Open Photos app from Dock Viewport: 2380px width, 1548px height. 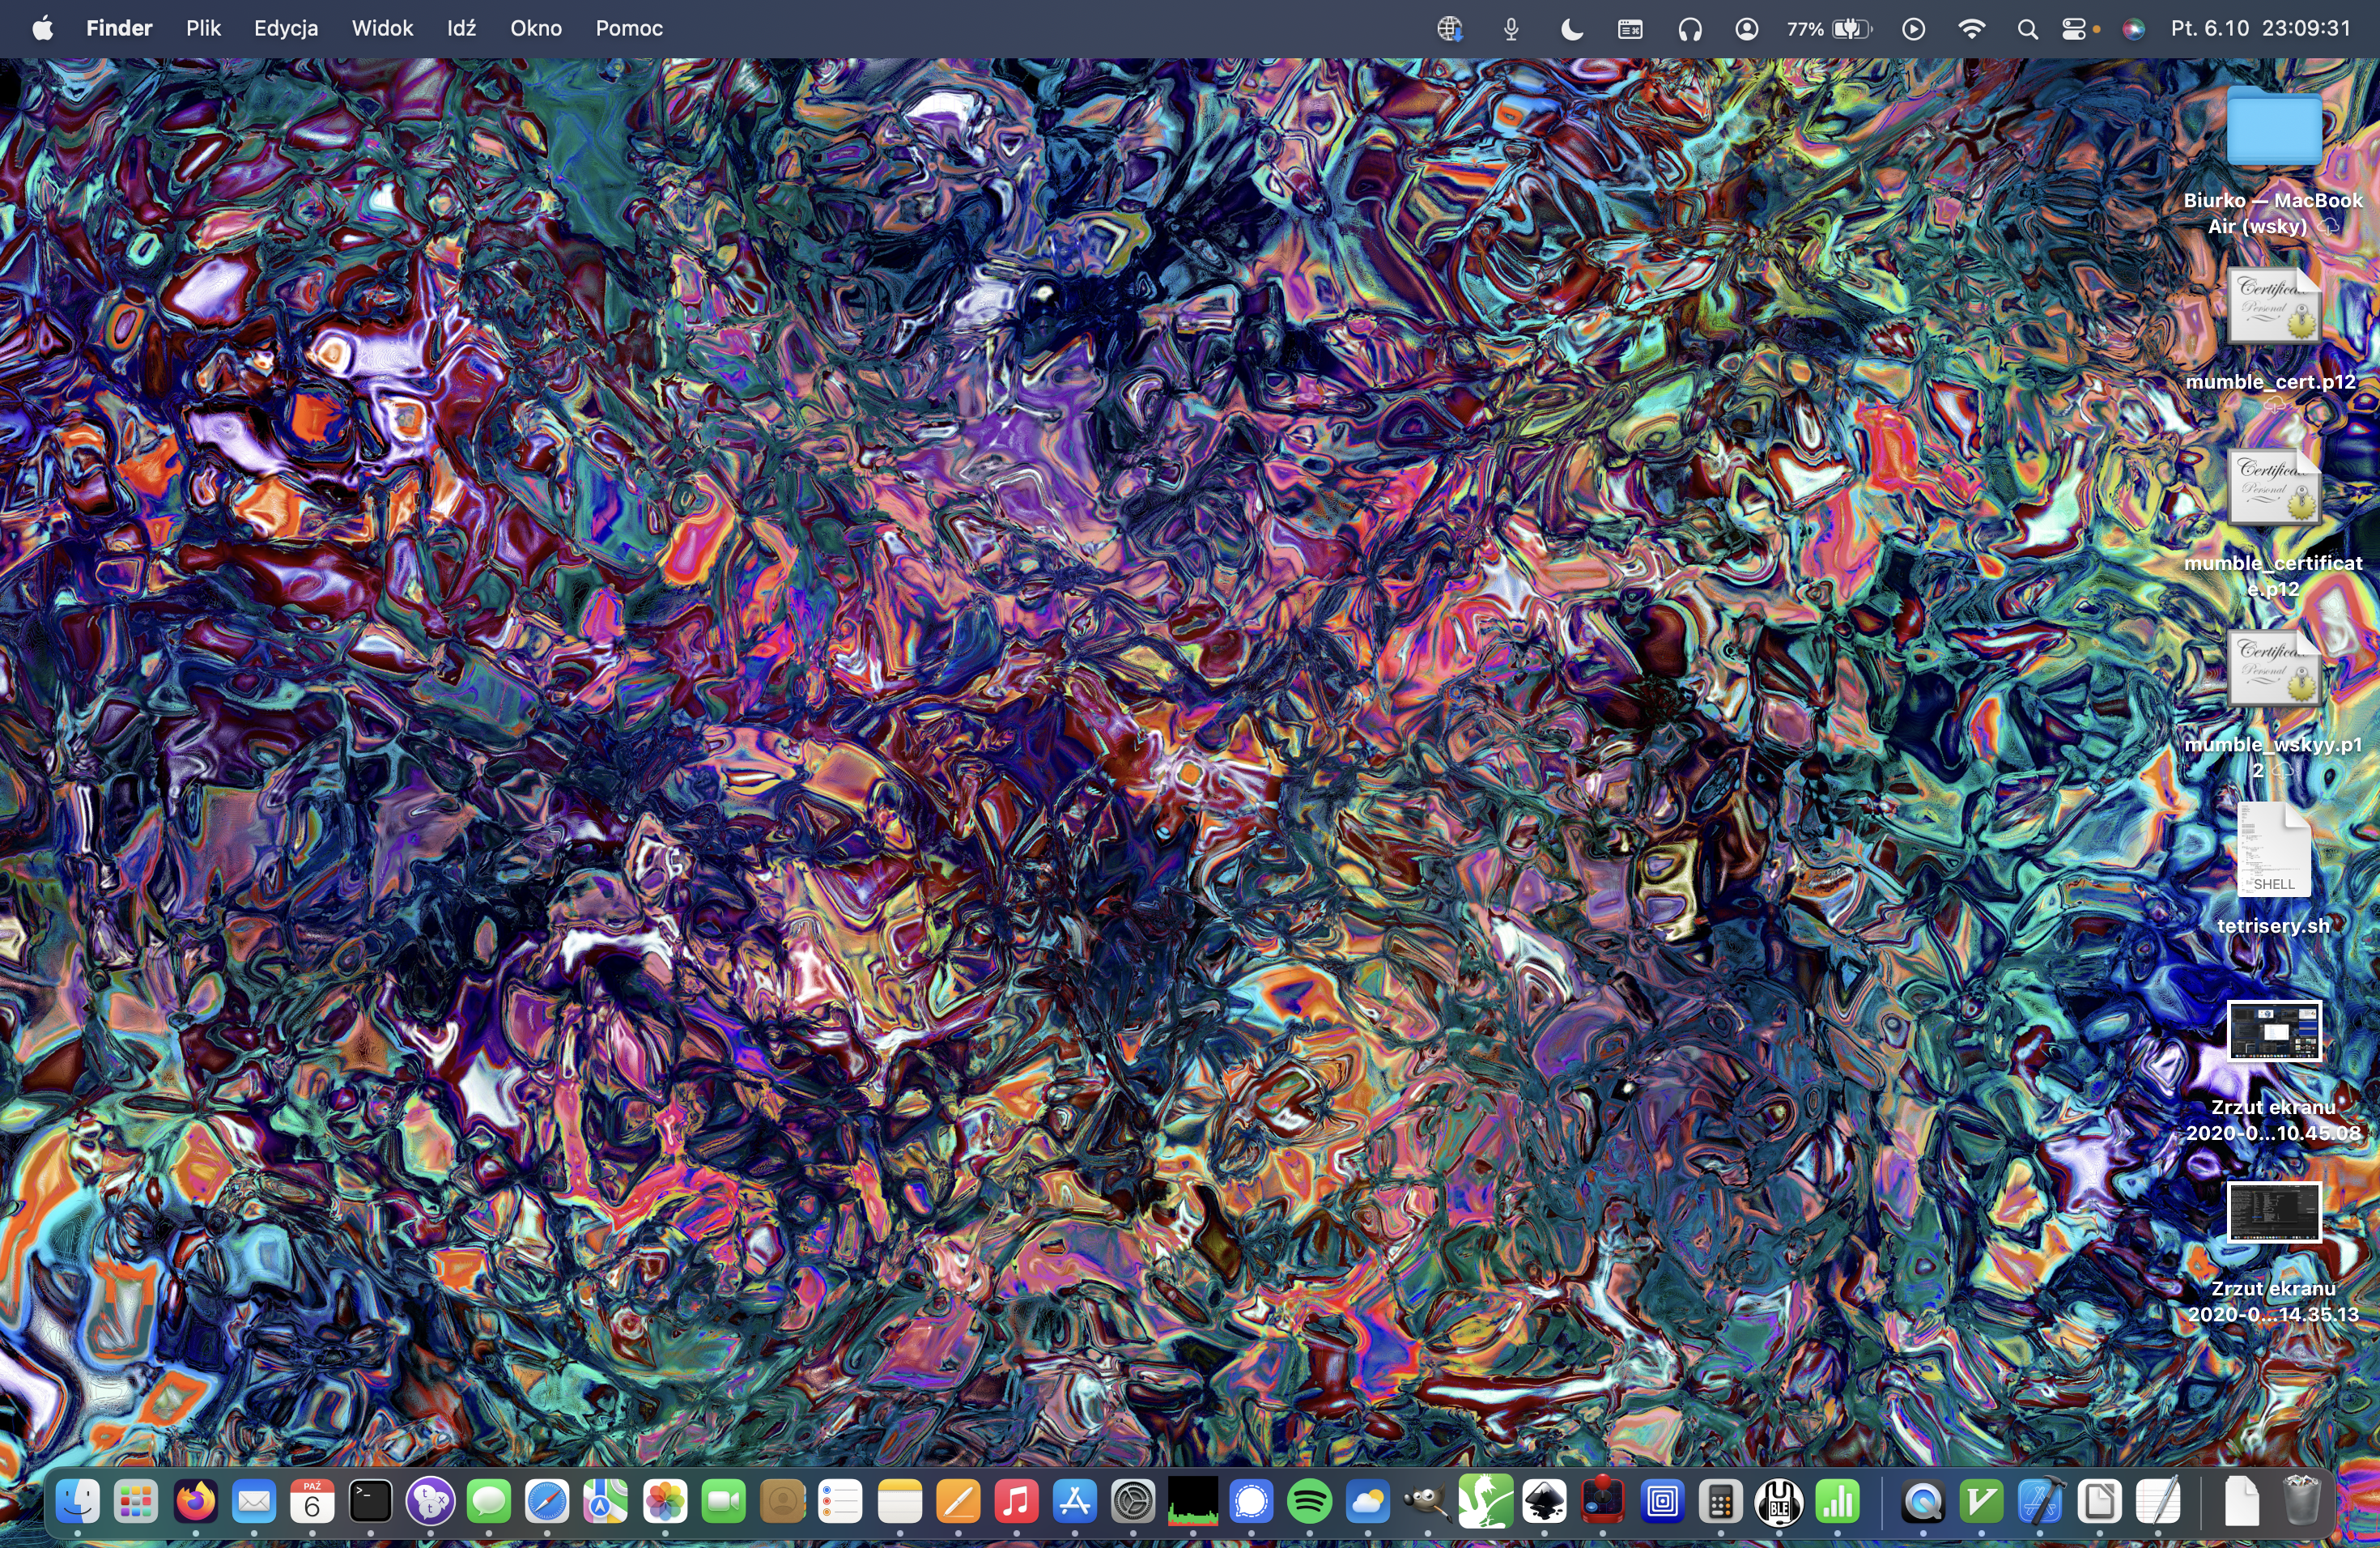[x=665, y=1501]
